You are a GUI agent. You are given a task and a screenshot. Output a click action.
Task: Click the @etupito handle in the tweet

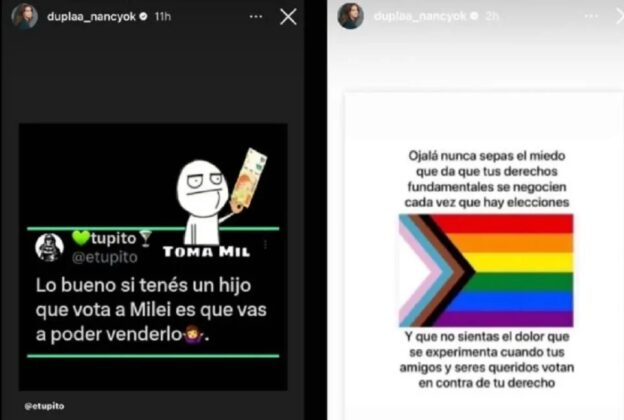[105, 258]
